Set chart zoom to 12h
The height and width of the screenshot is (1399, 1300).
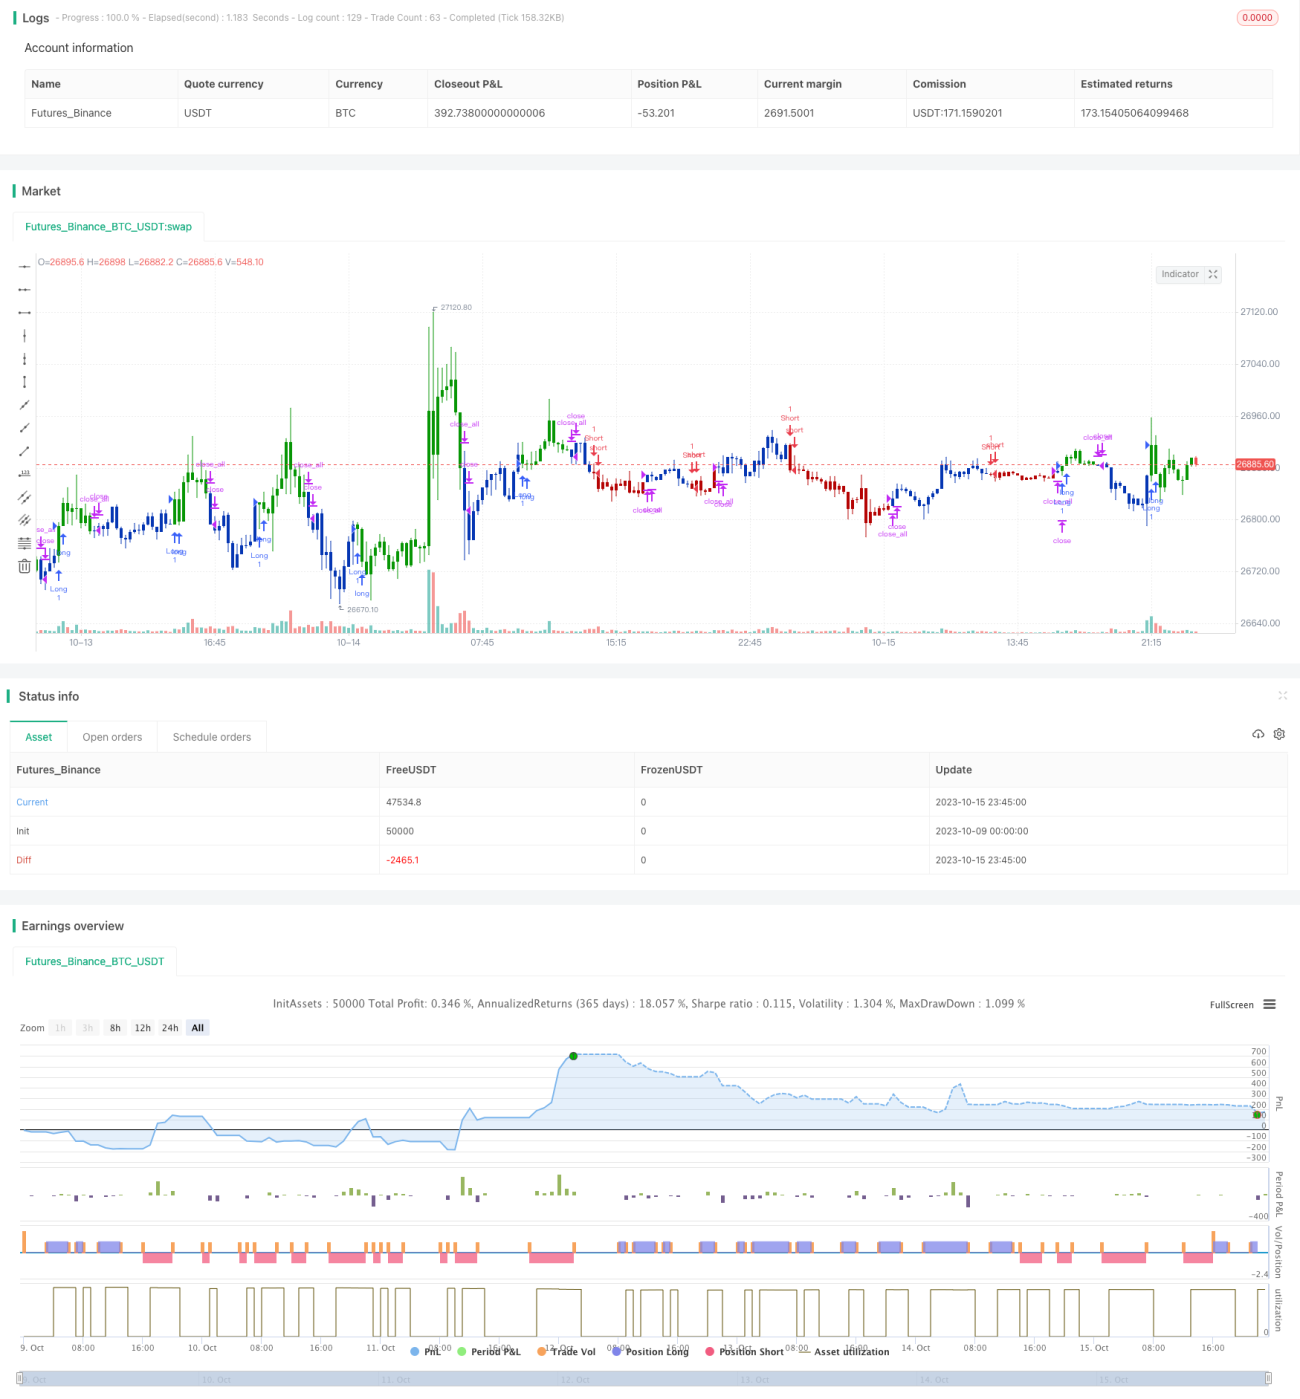(143, 1028)
